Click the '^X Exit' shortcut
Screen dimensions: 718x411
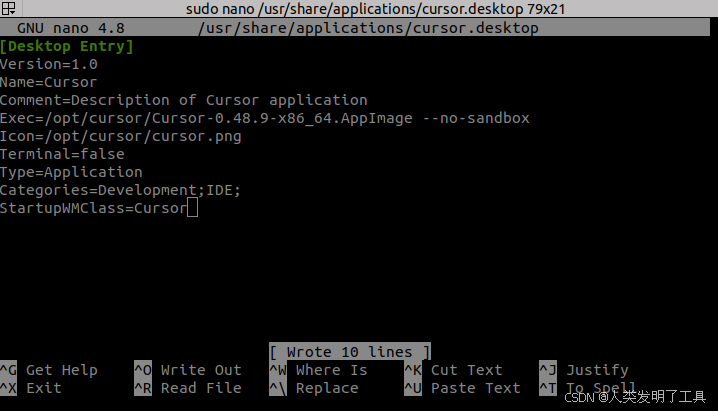31,388
